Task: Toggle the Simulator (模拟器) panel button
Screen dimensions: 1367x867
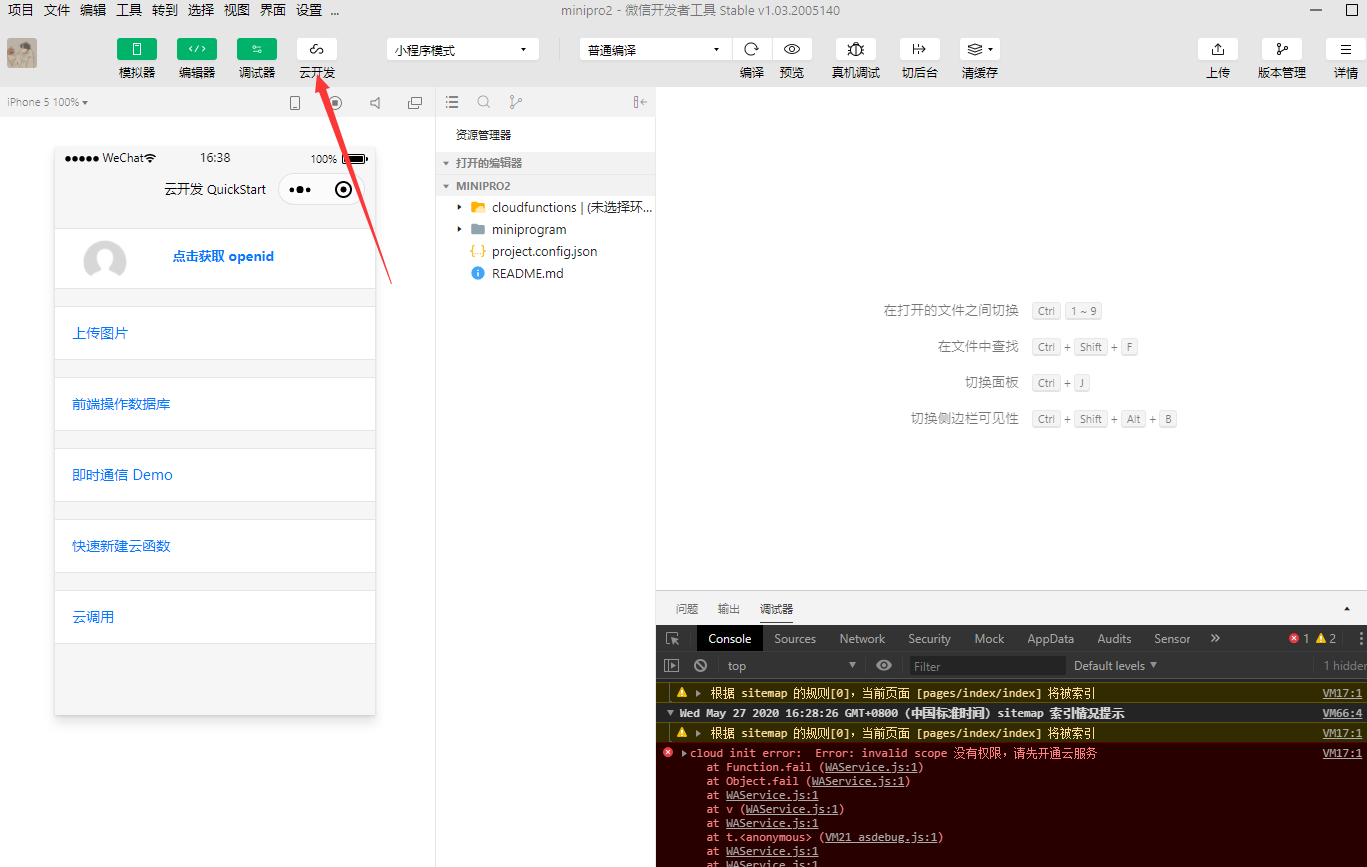Action: (137, 49)
